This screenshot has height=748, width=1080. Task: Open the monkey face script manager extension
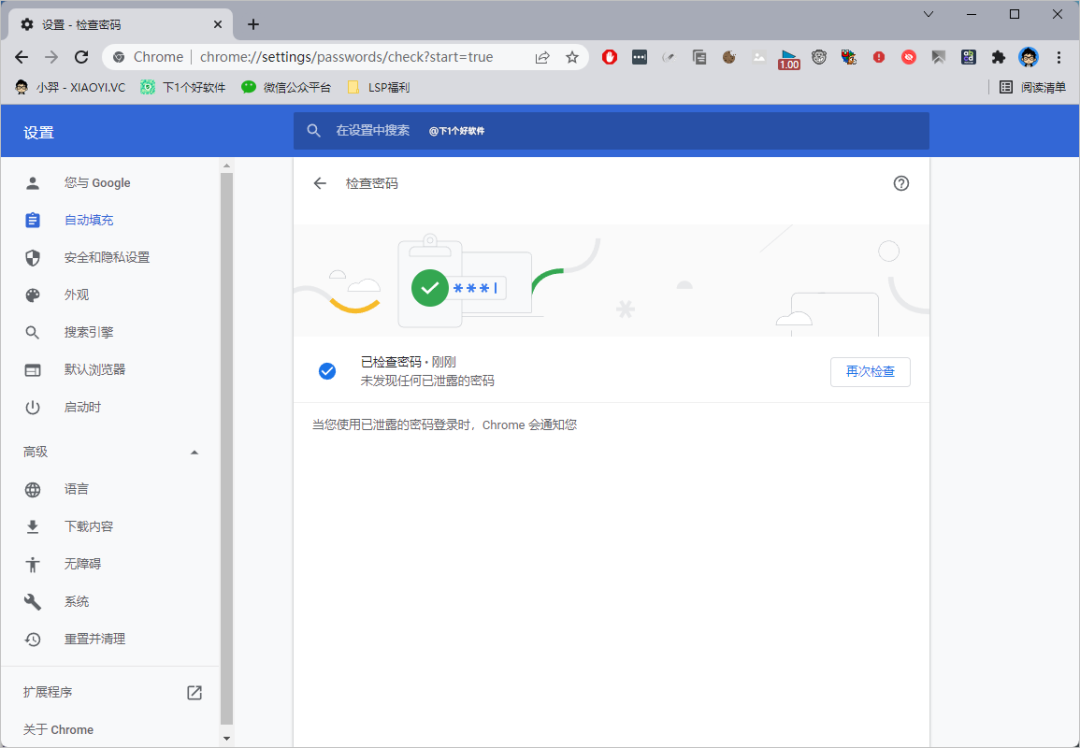(819, 57)
